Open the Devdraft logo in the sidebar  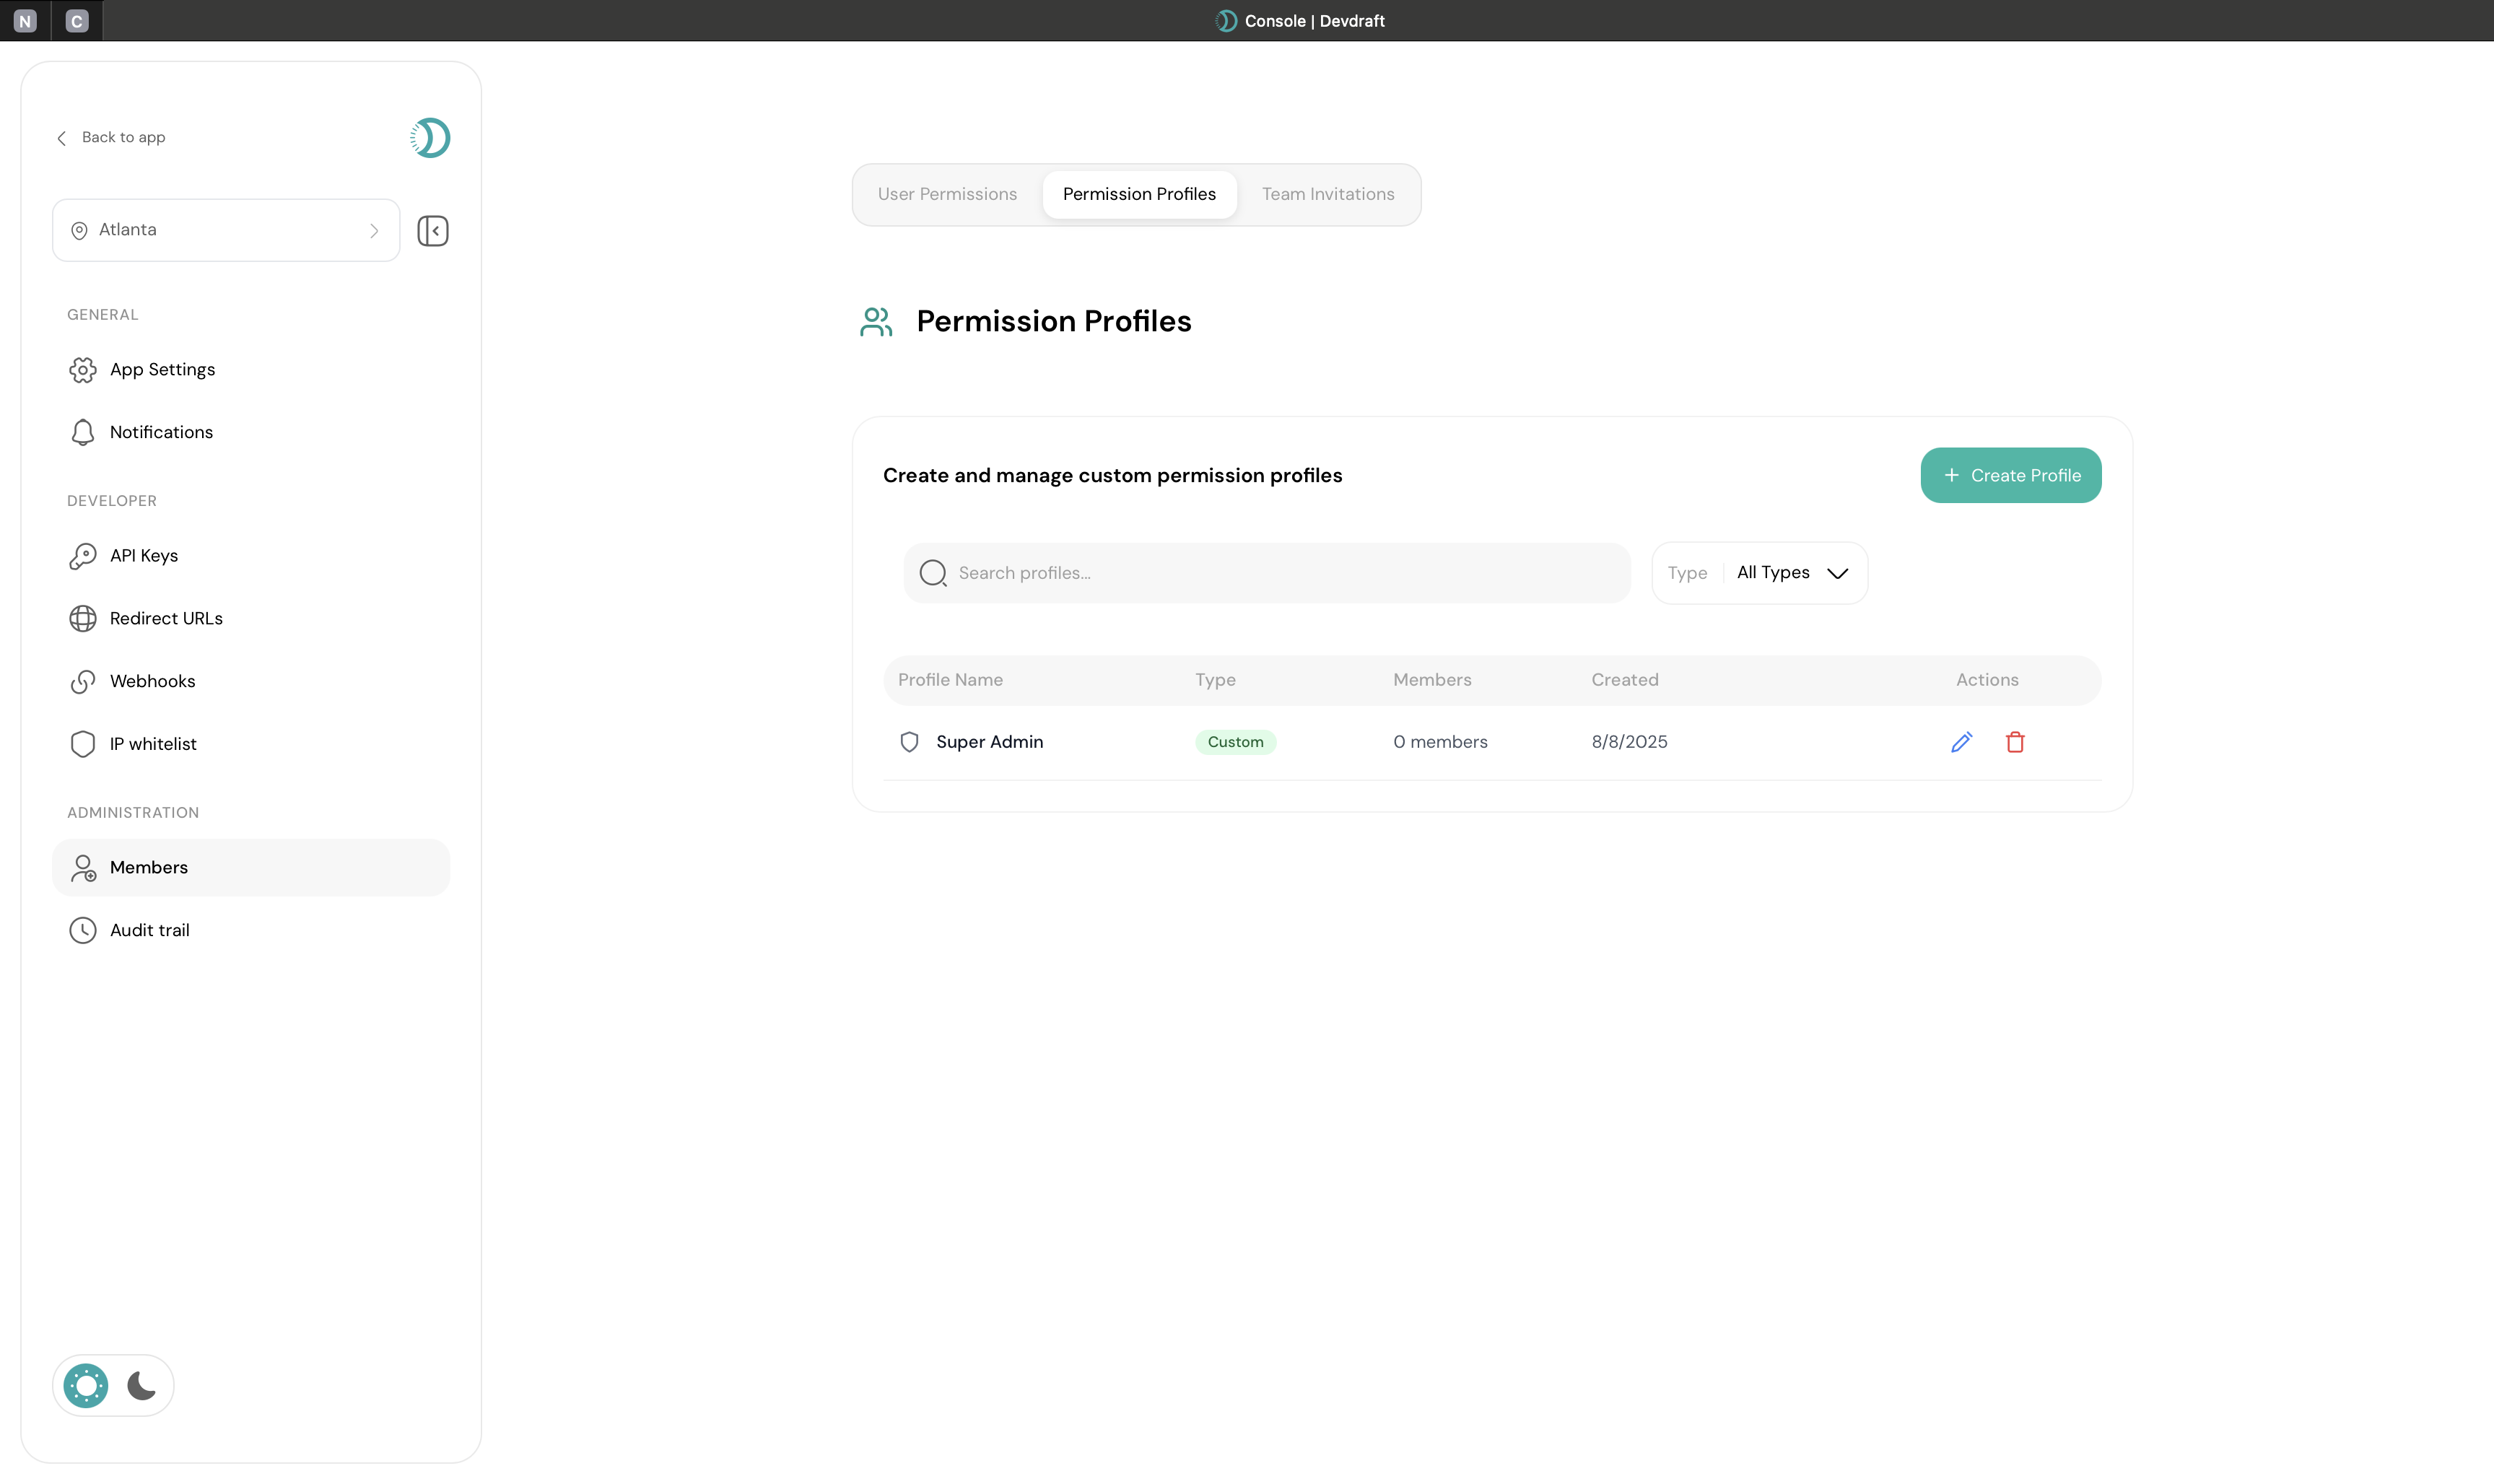429,138
